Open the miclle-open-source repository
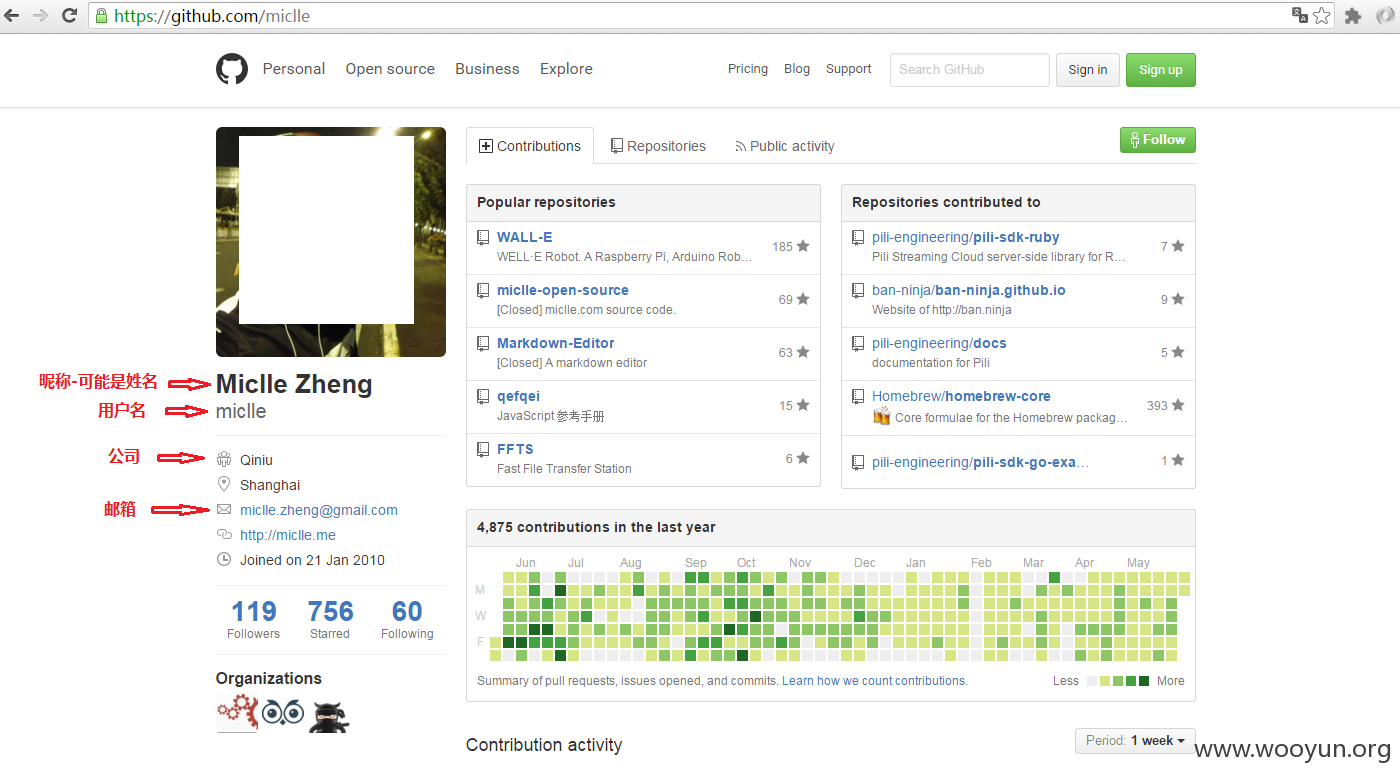1400x778 pixels. coord(563,290)
